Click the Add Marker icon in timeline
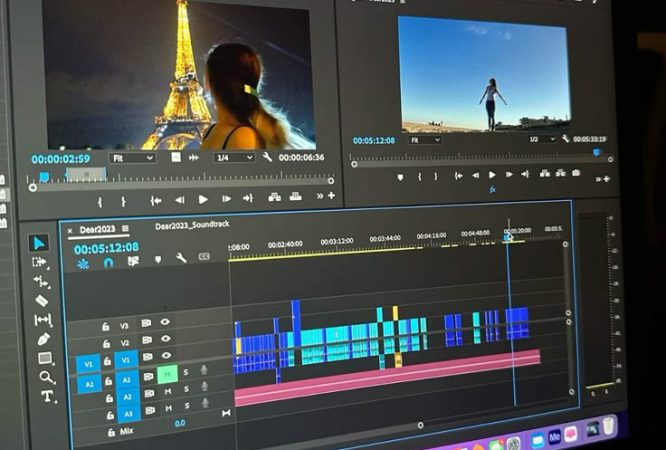The image size is (666, 450). pos(157,260)
